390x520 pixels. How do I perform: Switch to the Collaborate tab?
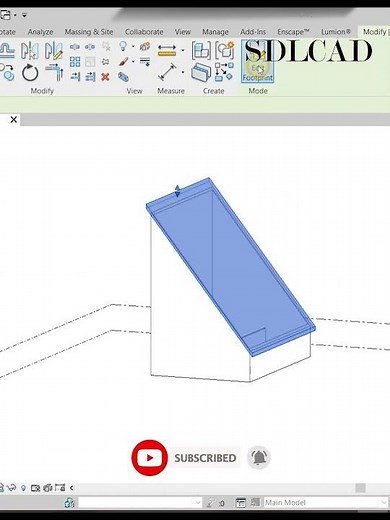144,32
